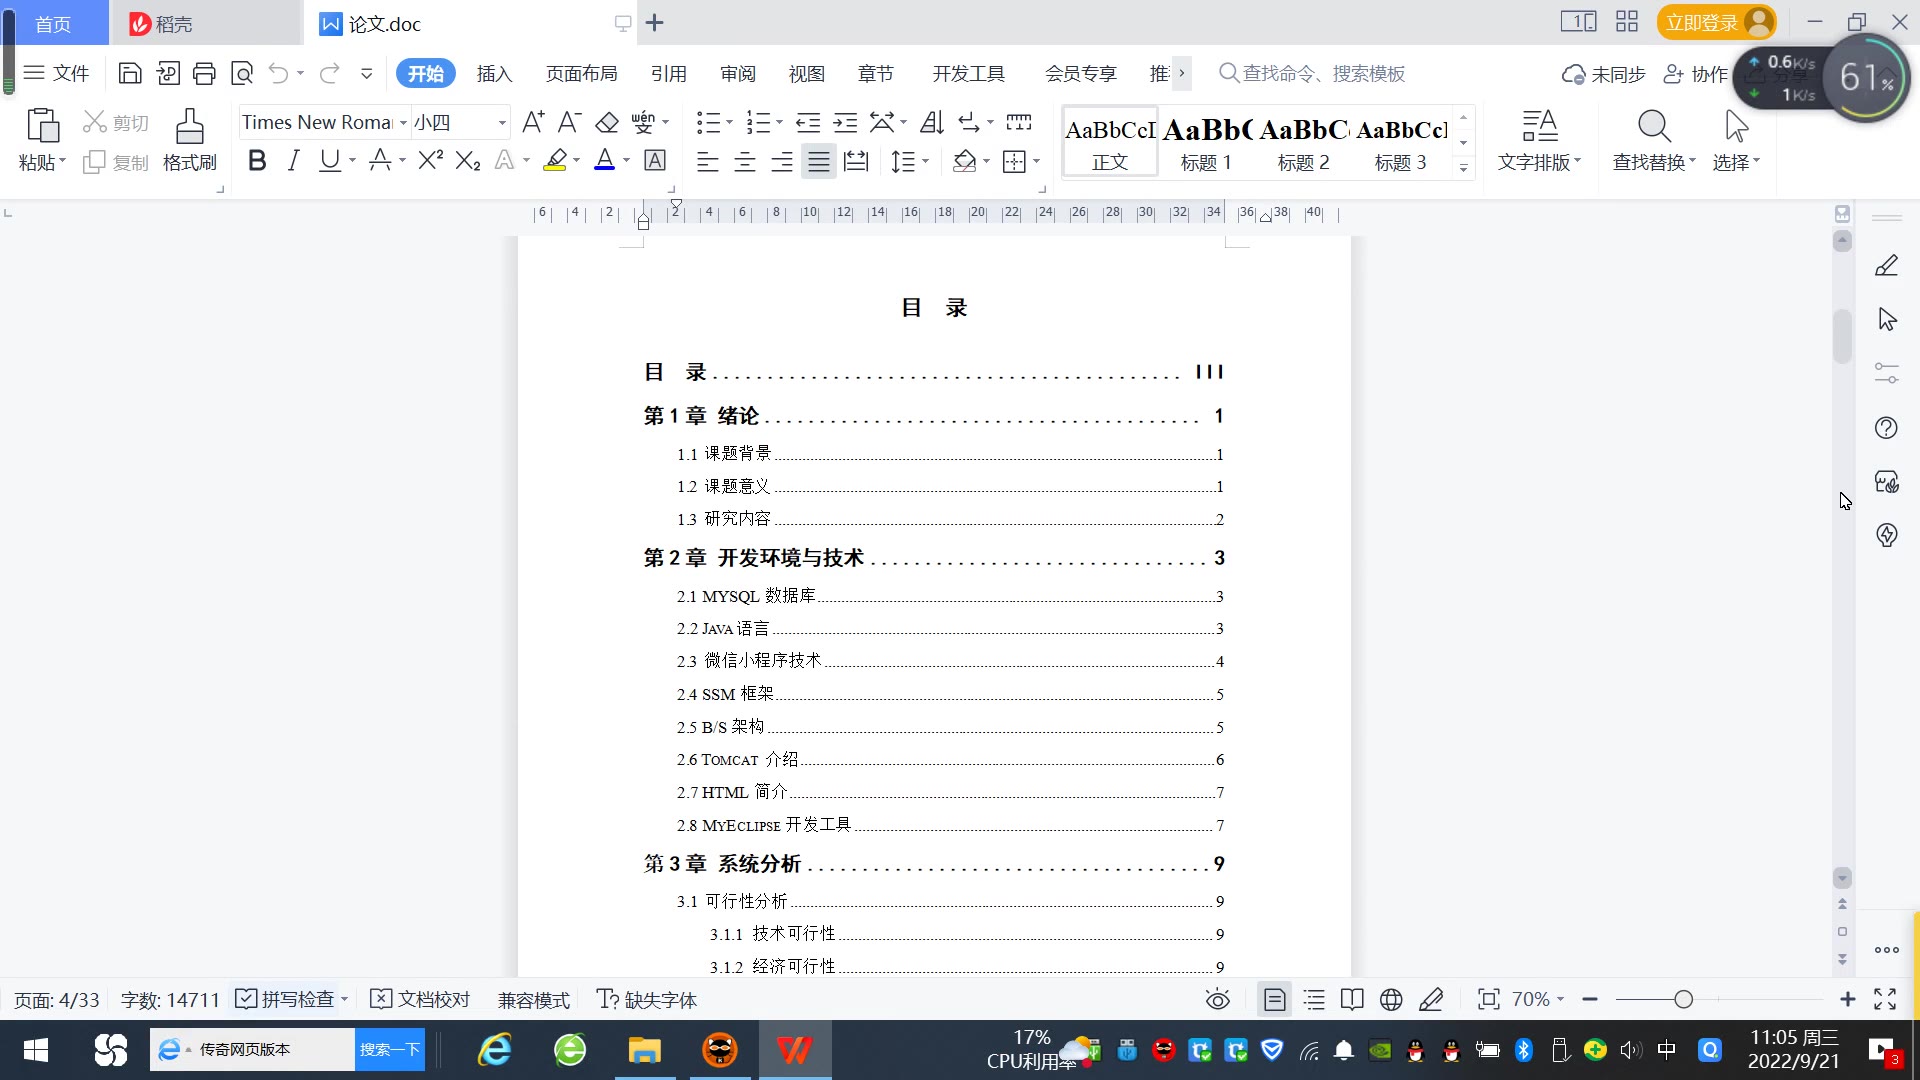This screenshot has height=1080, width=1920.
Task: Open the Insert tab
Action: 494,73
